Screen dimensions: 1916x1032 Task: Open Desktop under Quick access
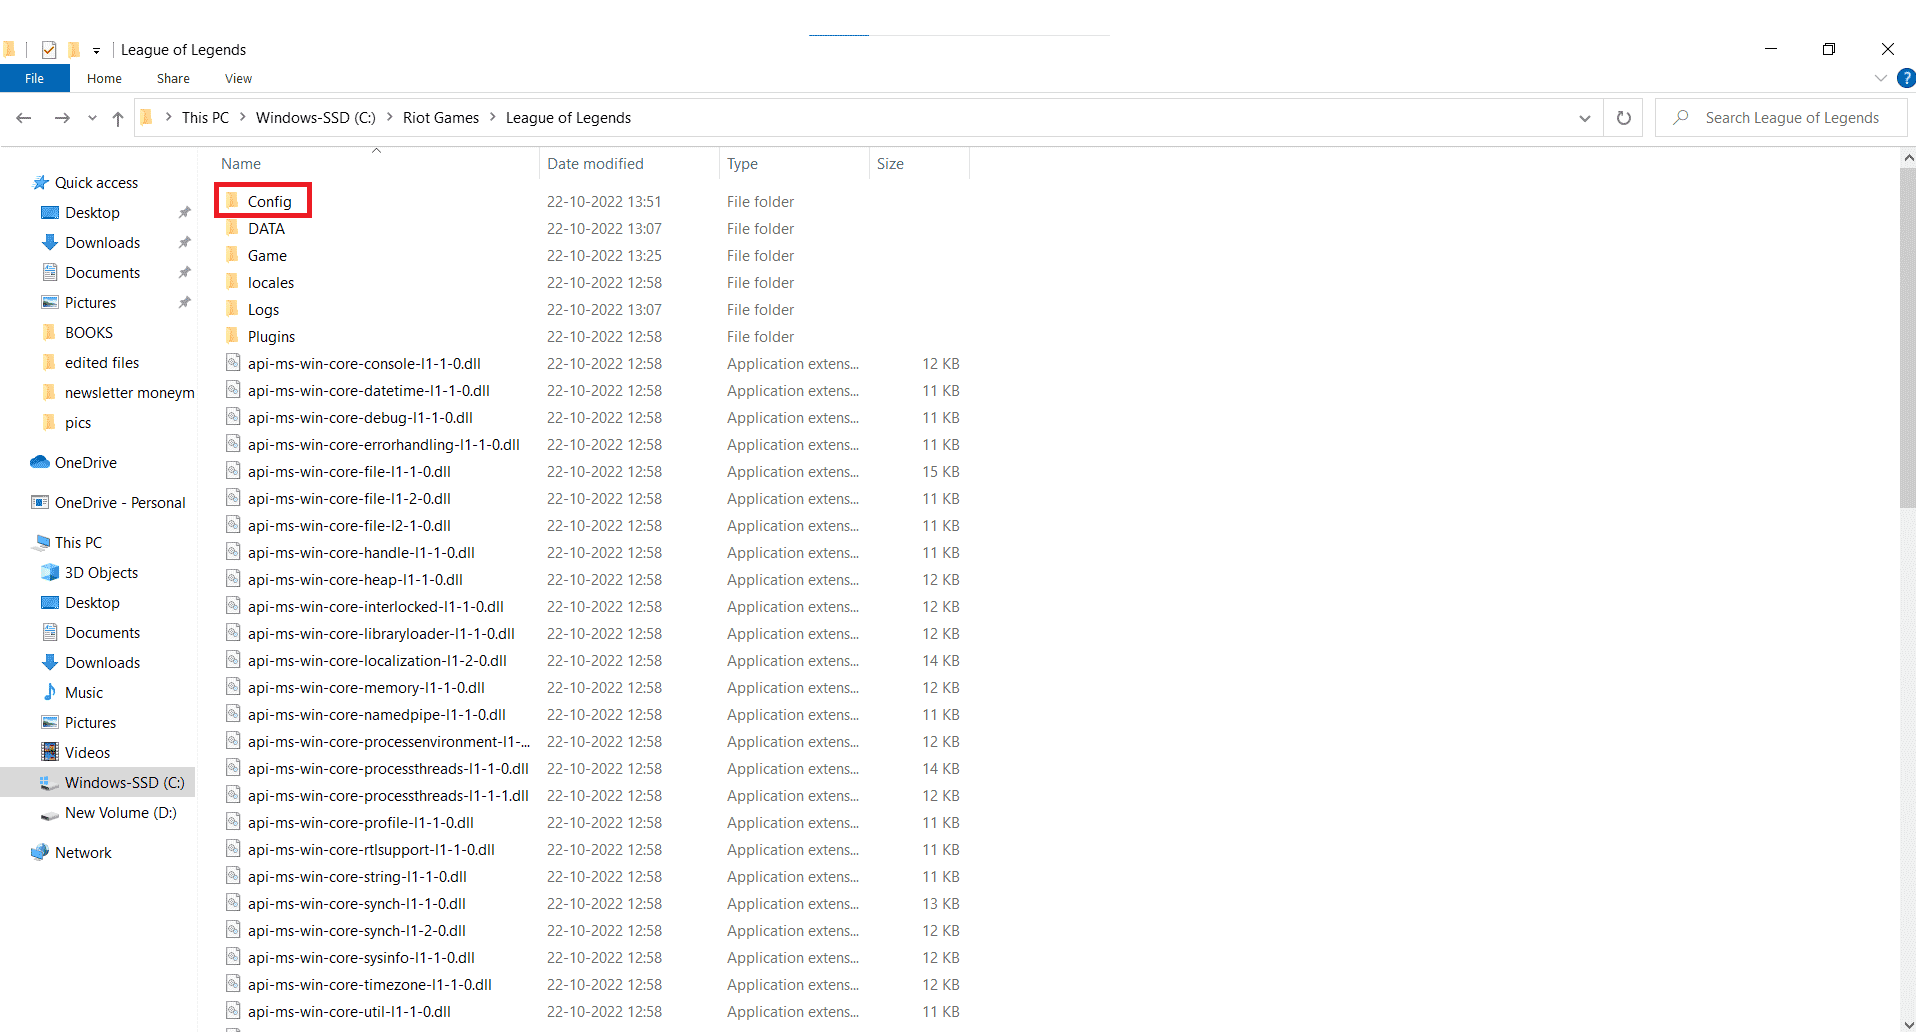coord(92,213)
